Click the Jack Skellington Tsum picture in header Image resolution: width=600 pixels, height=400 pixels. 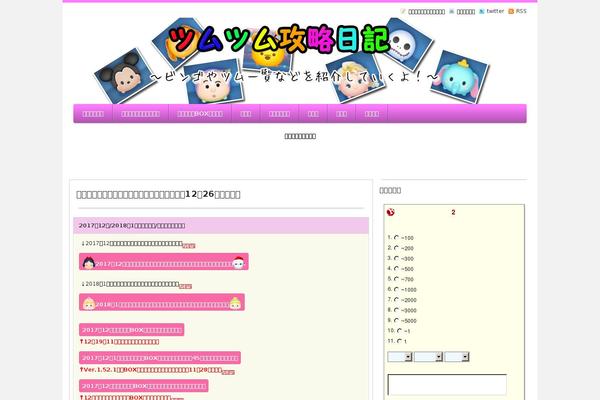pyautogui.click(x=409, y=43)
